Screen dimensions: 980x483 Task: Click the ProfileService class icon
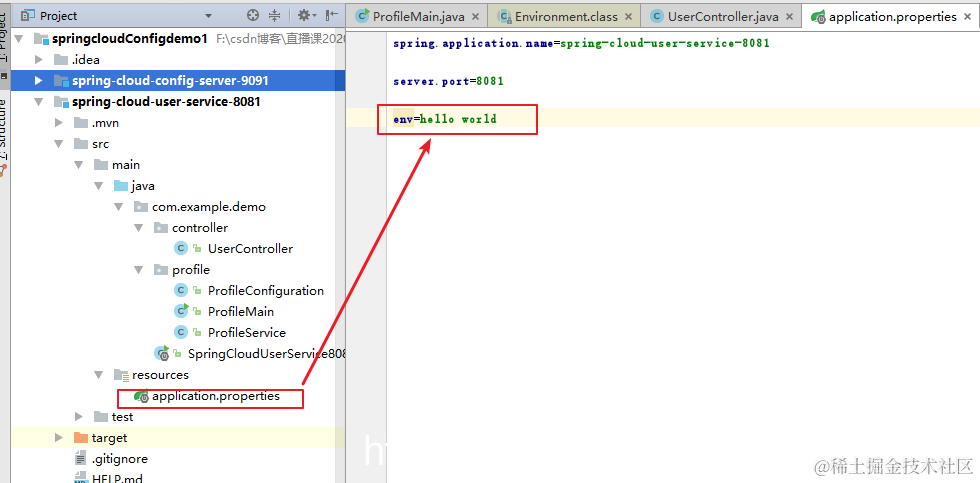(181, 332)
